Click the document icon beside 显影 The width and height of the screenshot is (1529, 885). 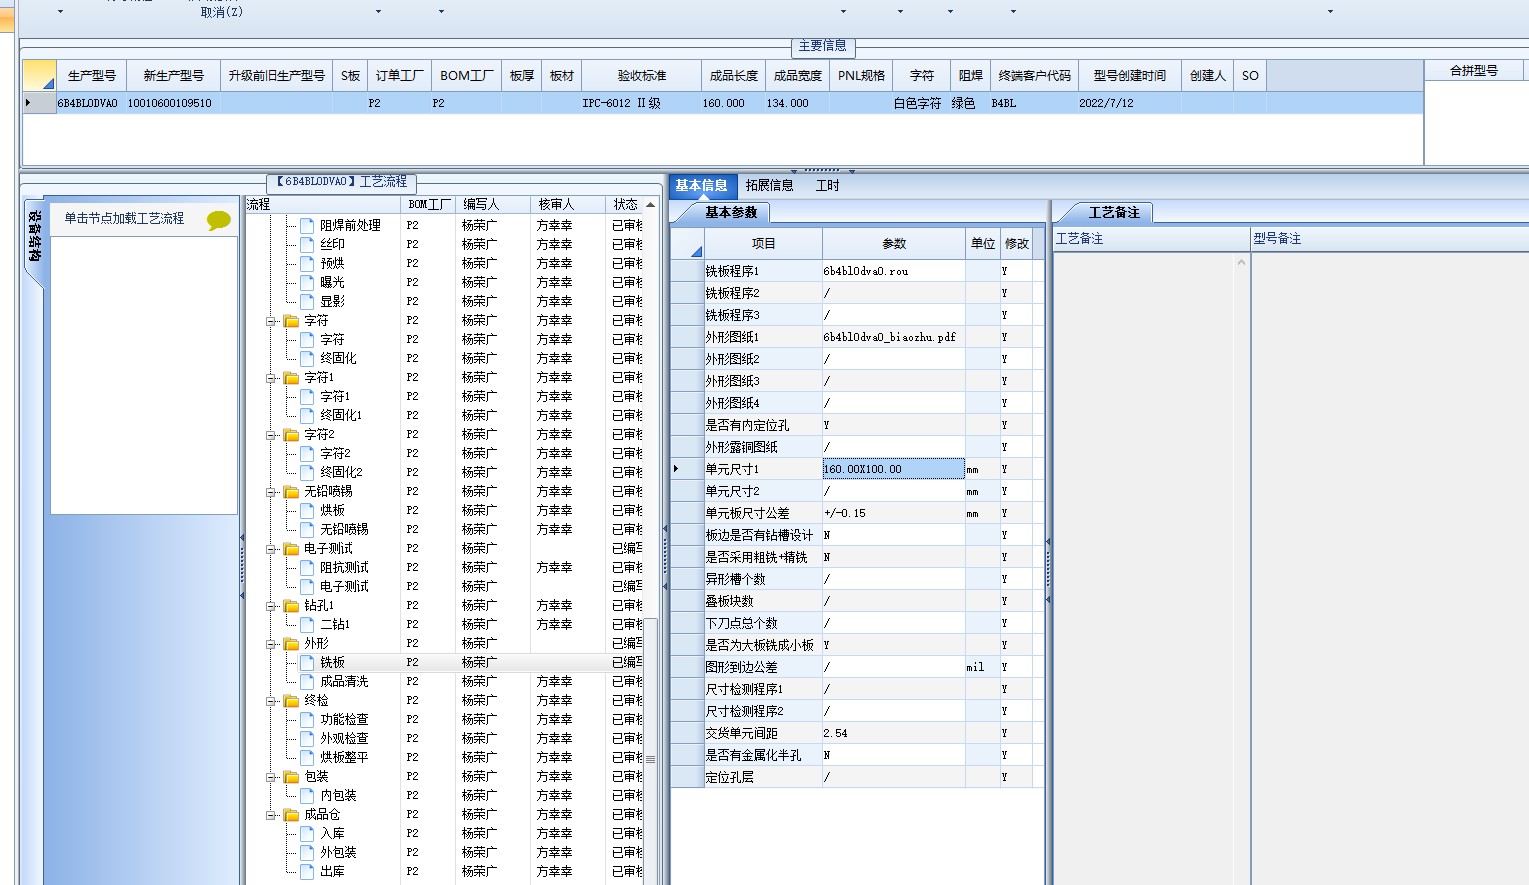(x=308, y=302)
